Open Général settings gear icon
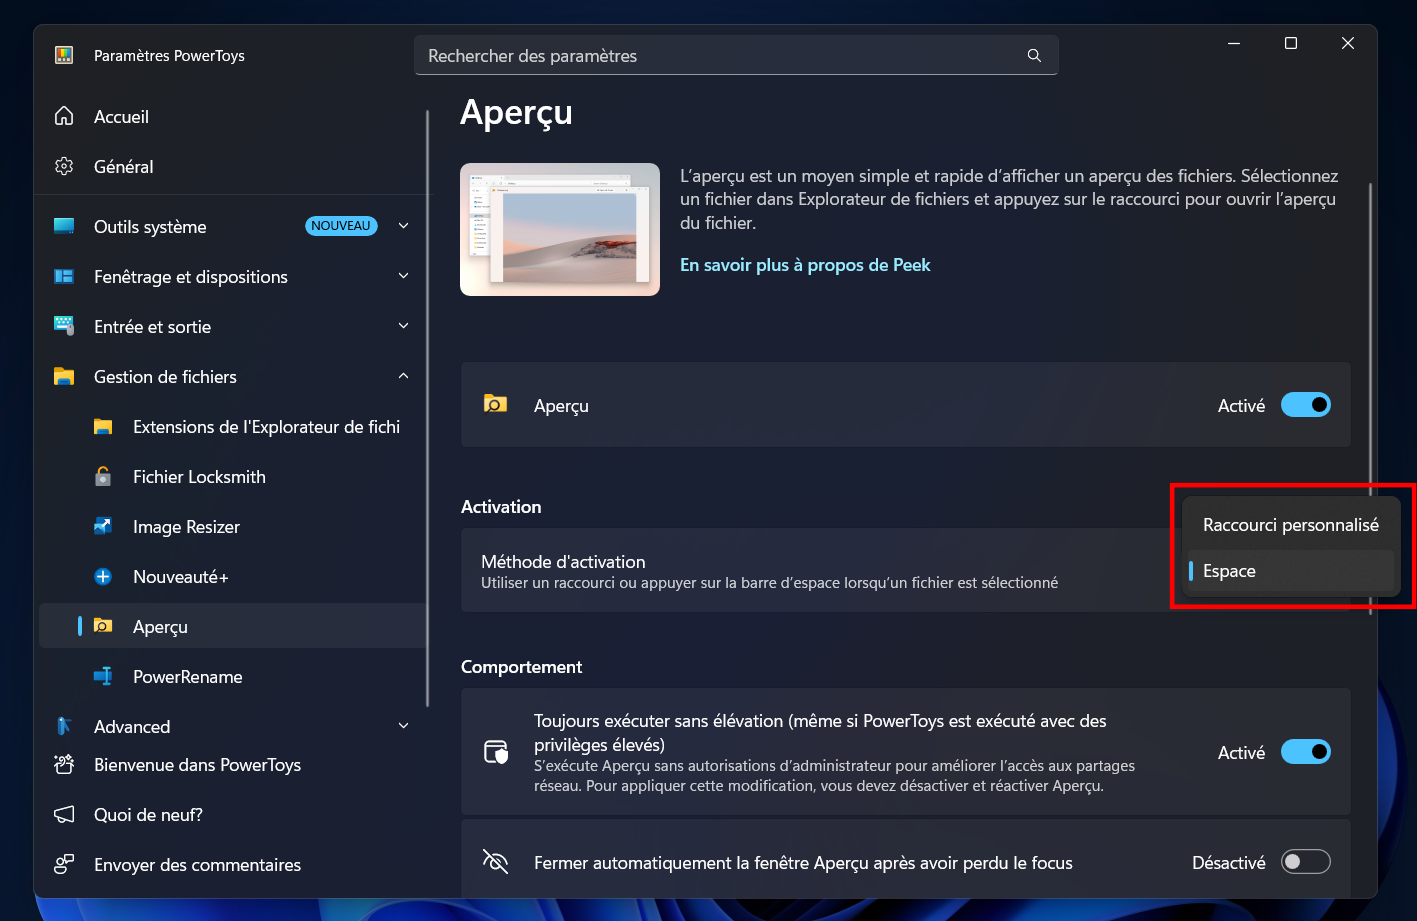Image resolution: width=1417 pixels, height=921 pixels. (x=64, y=166)
